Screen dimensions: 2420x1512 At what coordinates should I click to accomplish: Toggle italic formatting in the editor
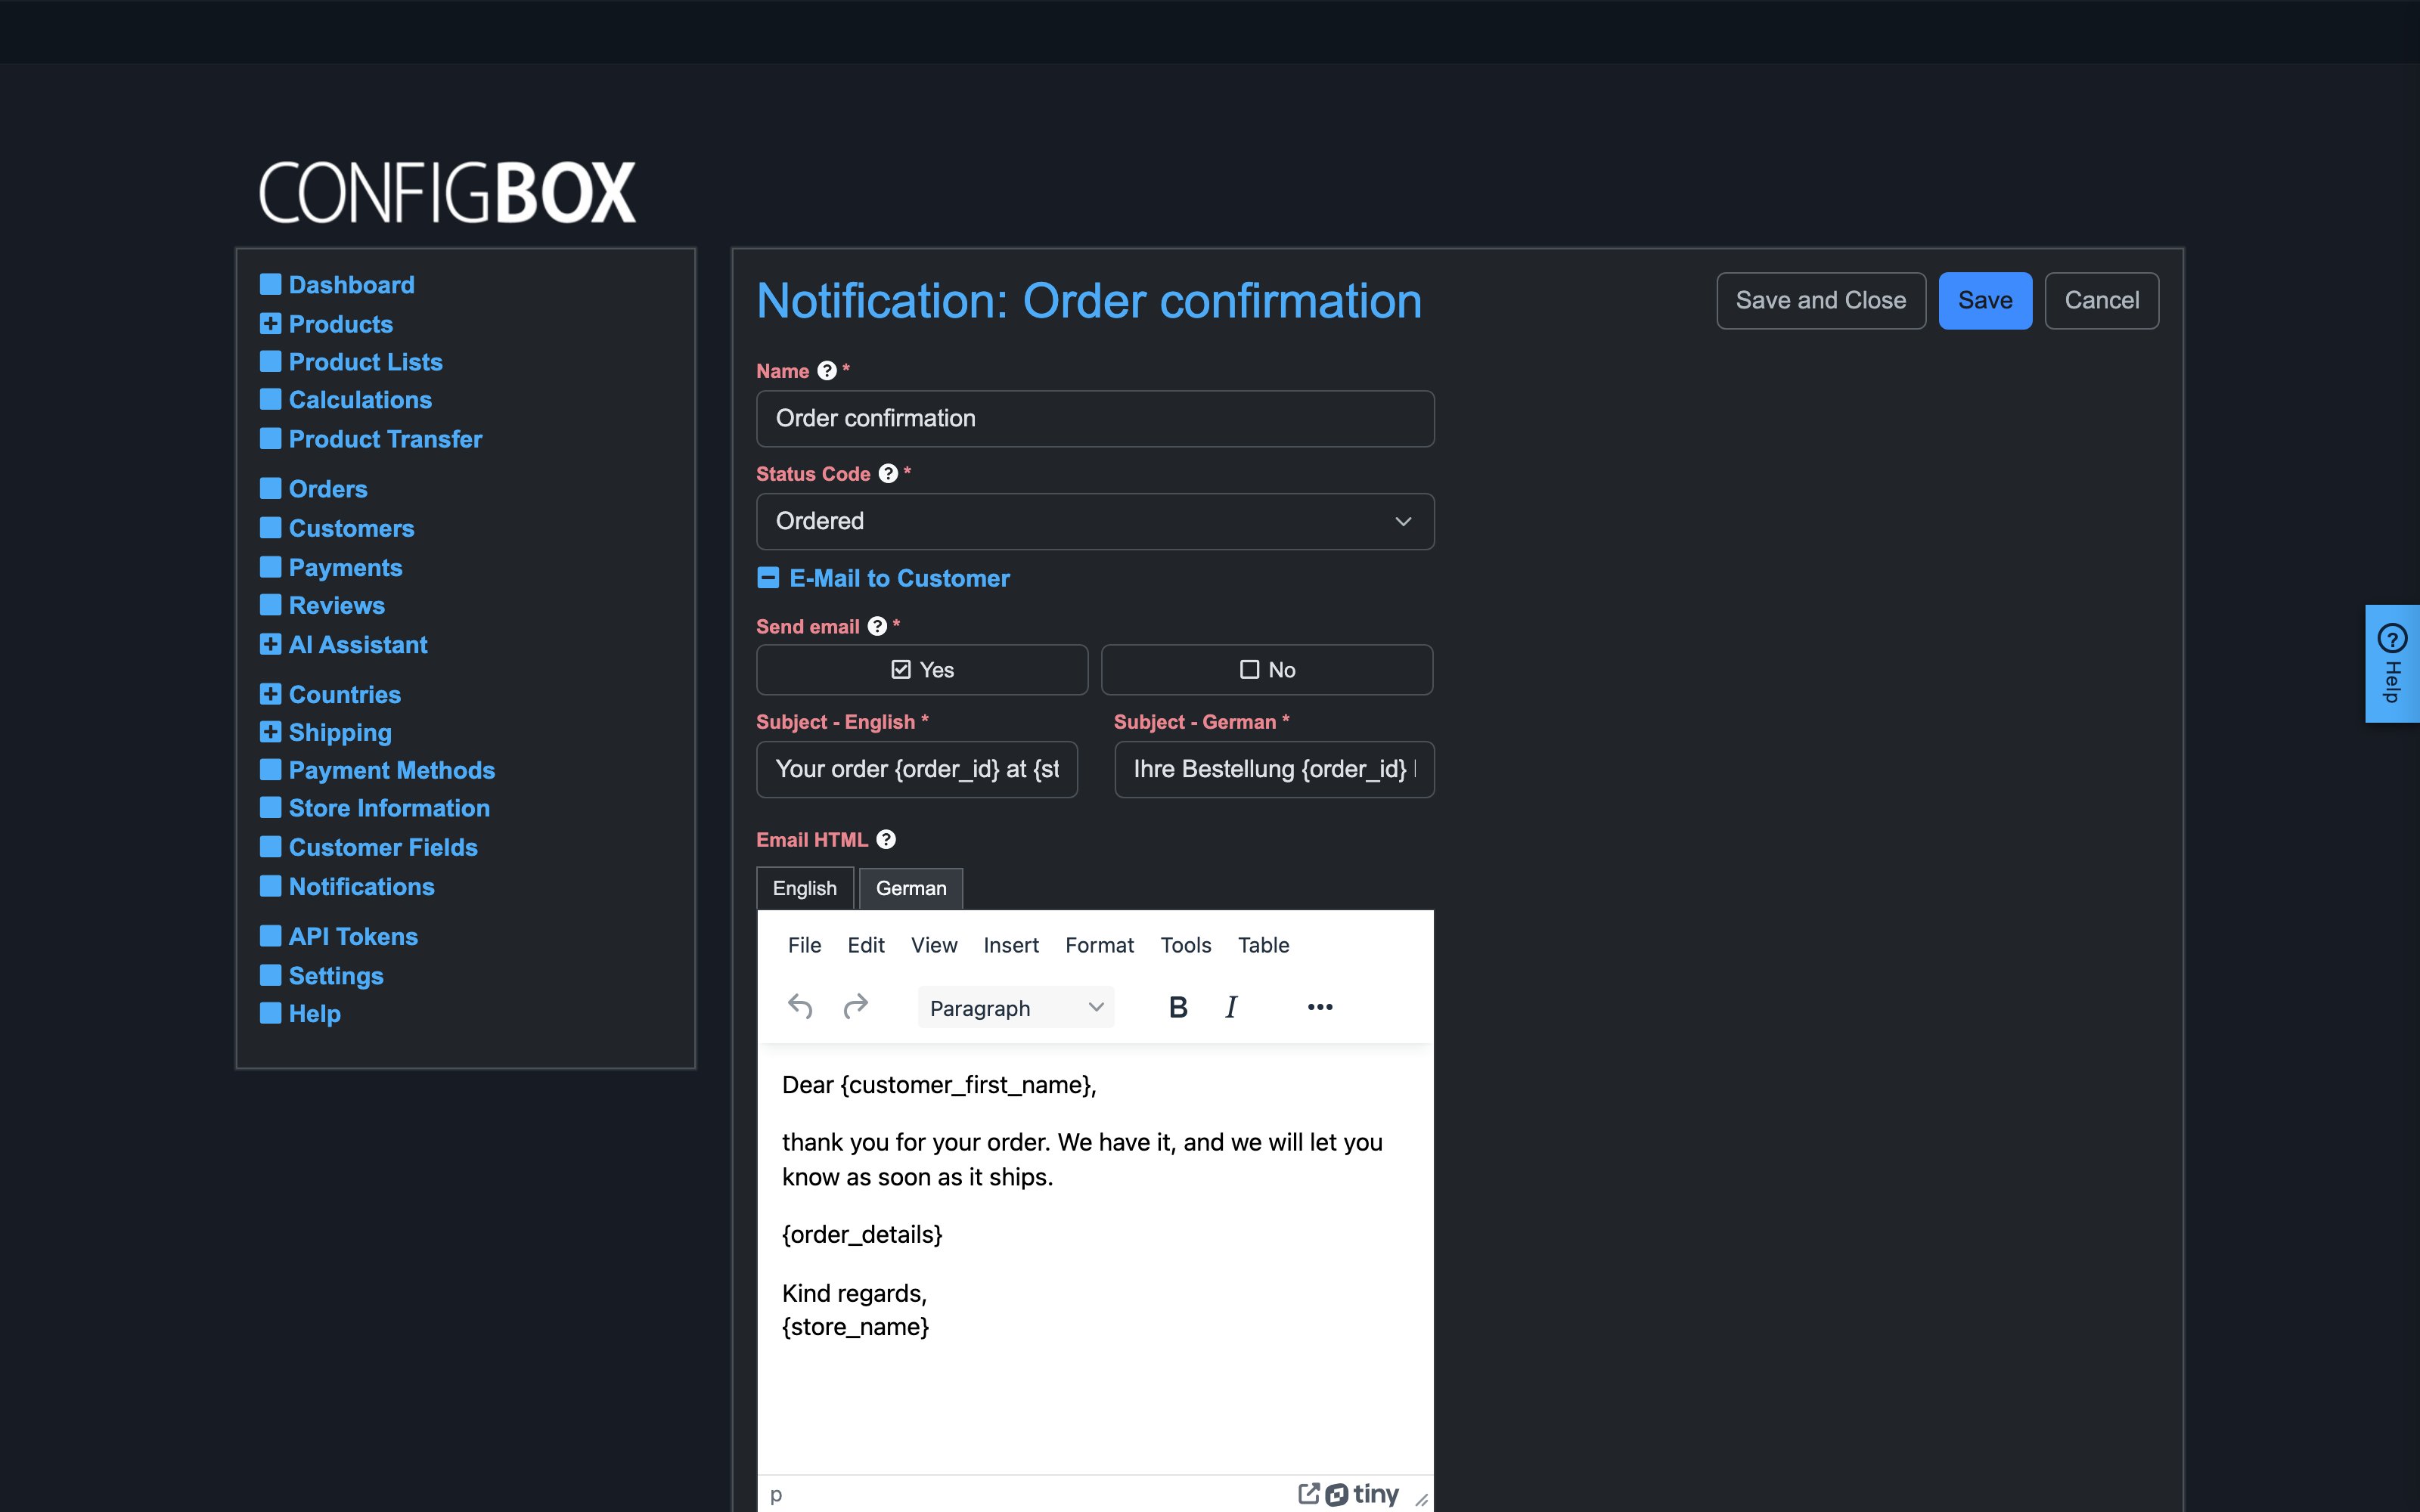tap(1231, 1007)
